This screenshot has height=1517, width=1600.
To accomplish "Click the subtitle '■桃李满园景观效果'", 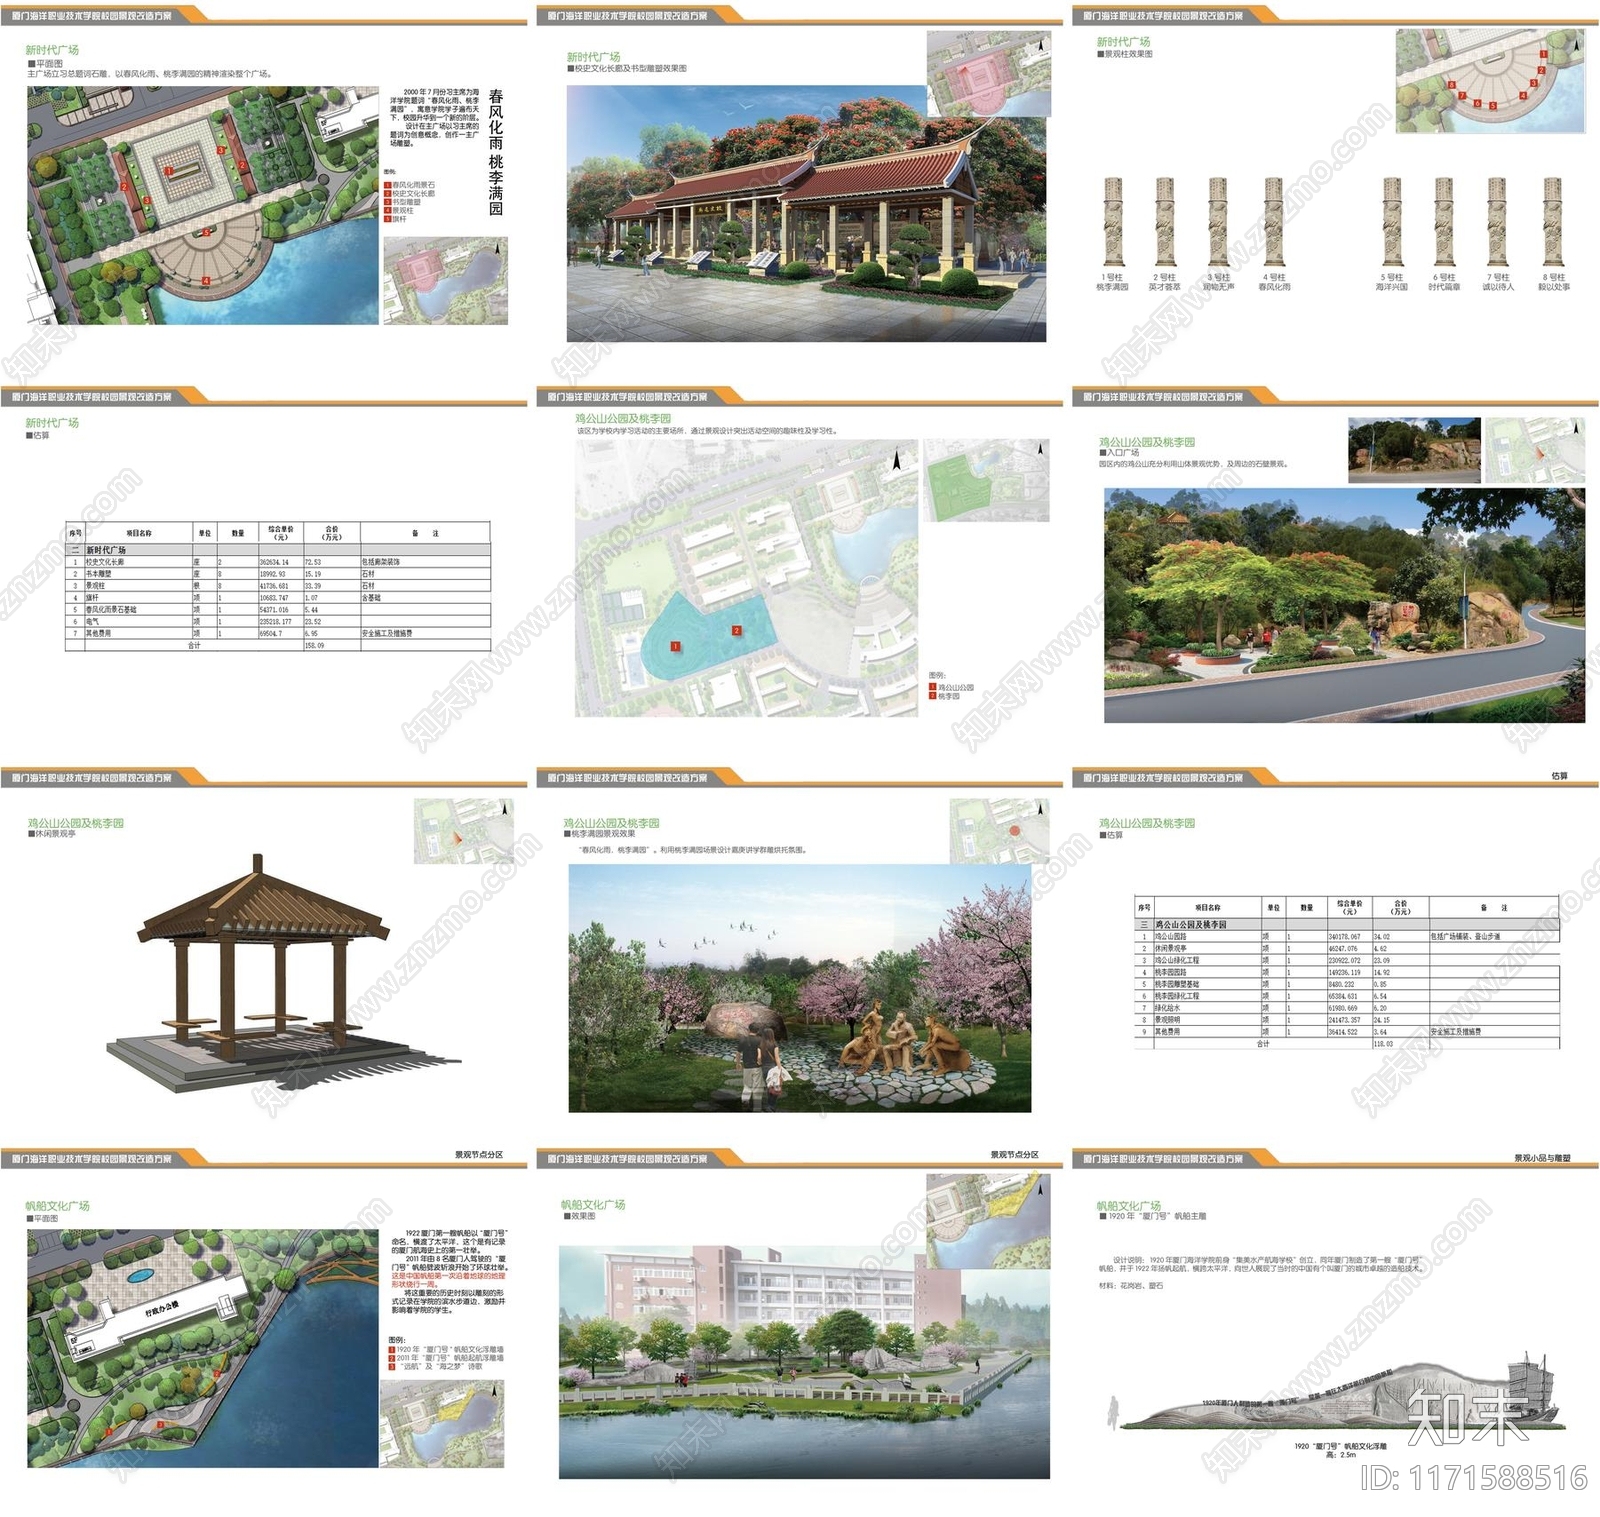I will pyautogui.click(x=600, y=834).
